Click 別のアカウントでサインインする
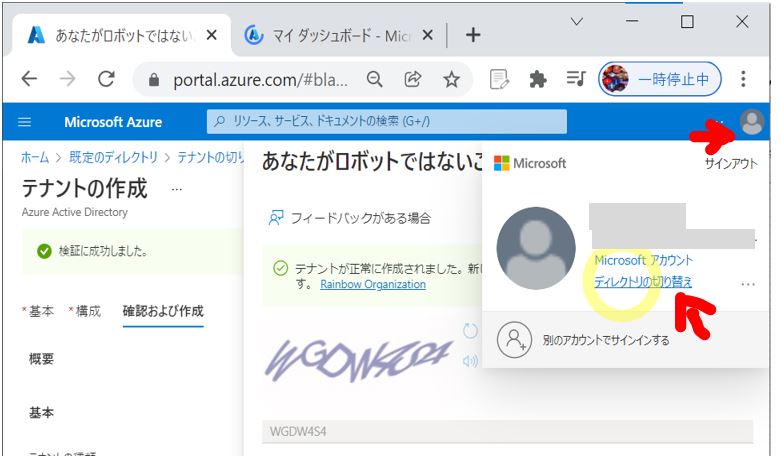779x461 pixels. (606, 340)
